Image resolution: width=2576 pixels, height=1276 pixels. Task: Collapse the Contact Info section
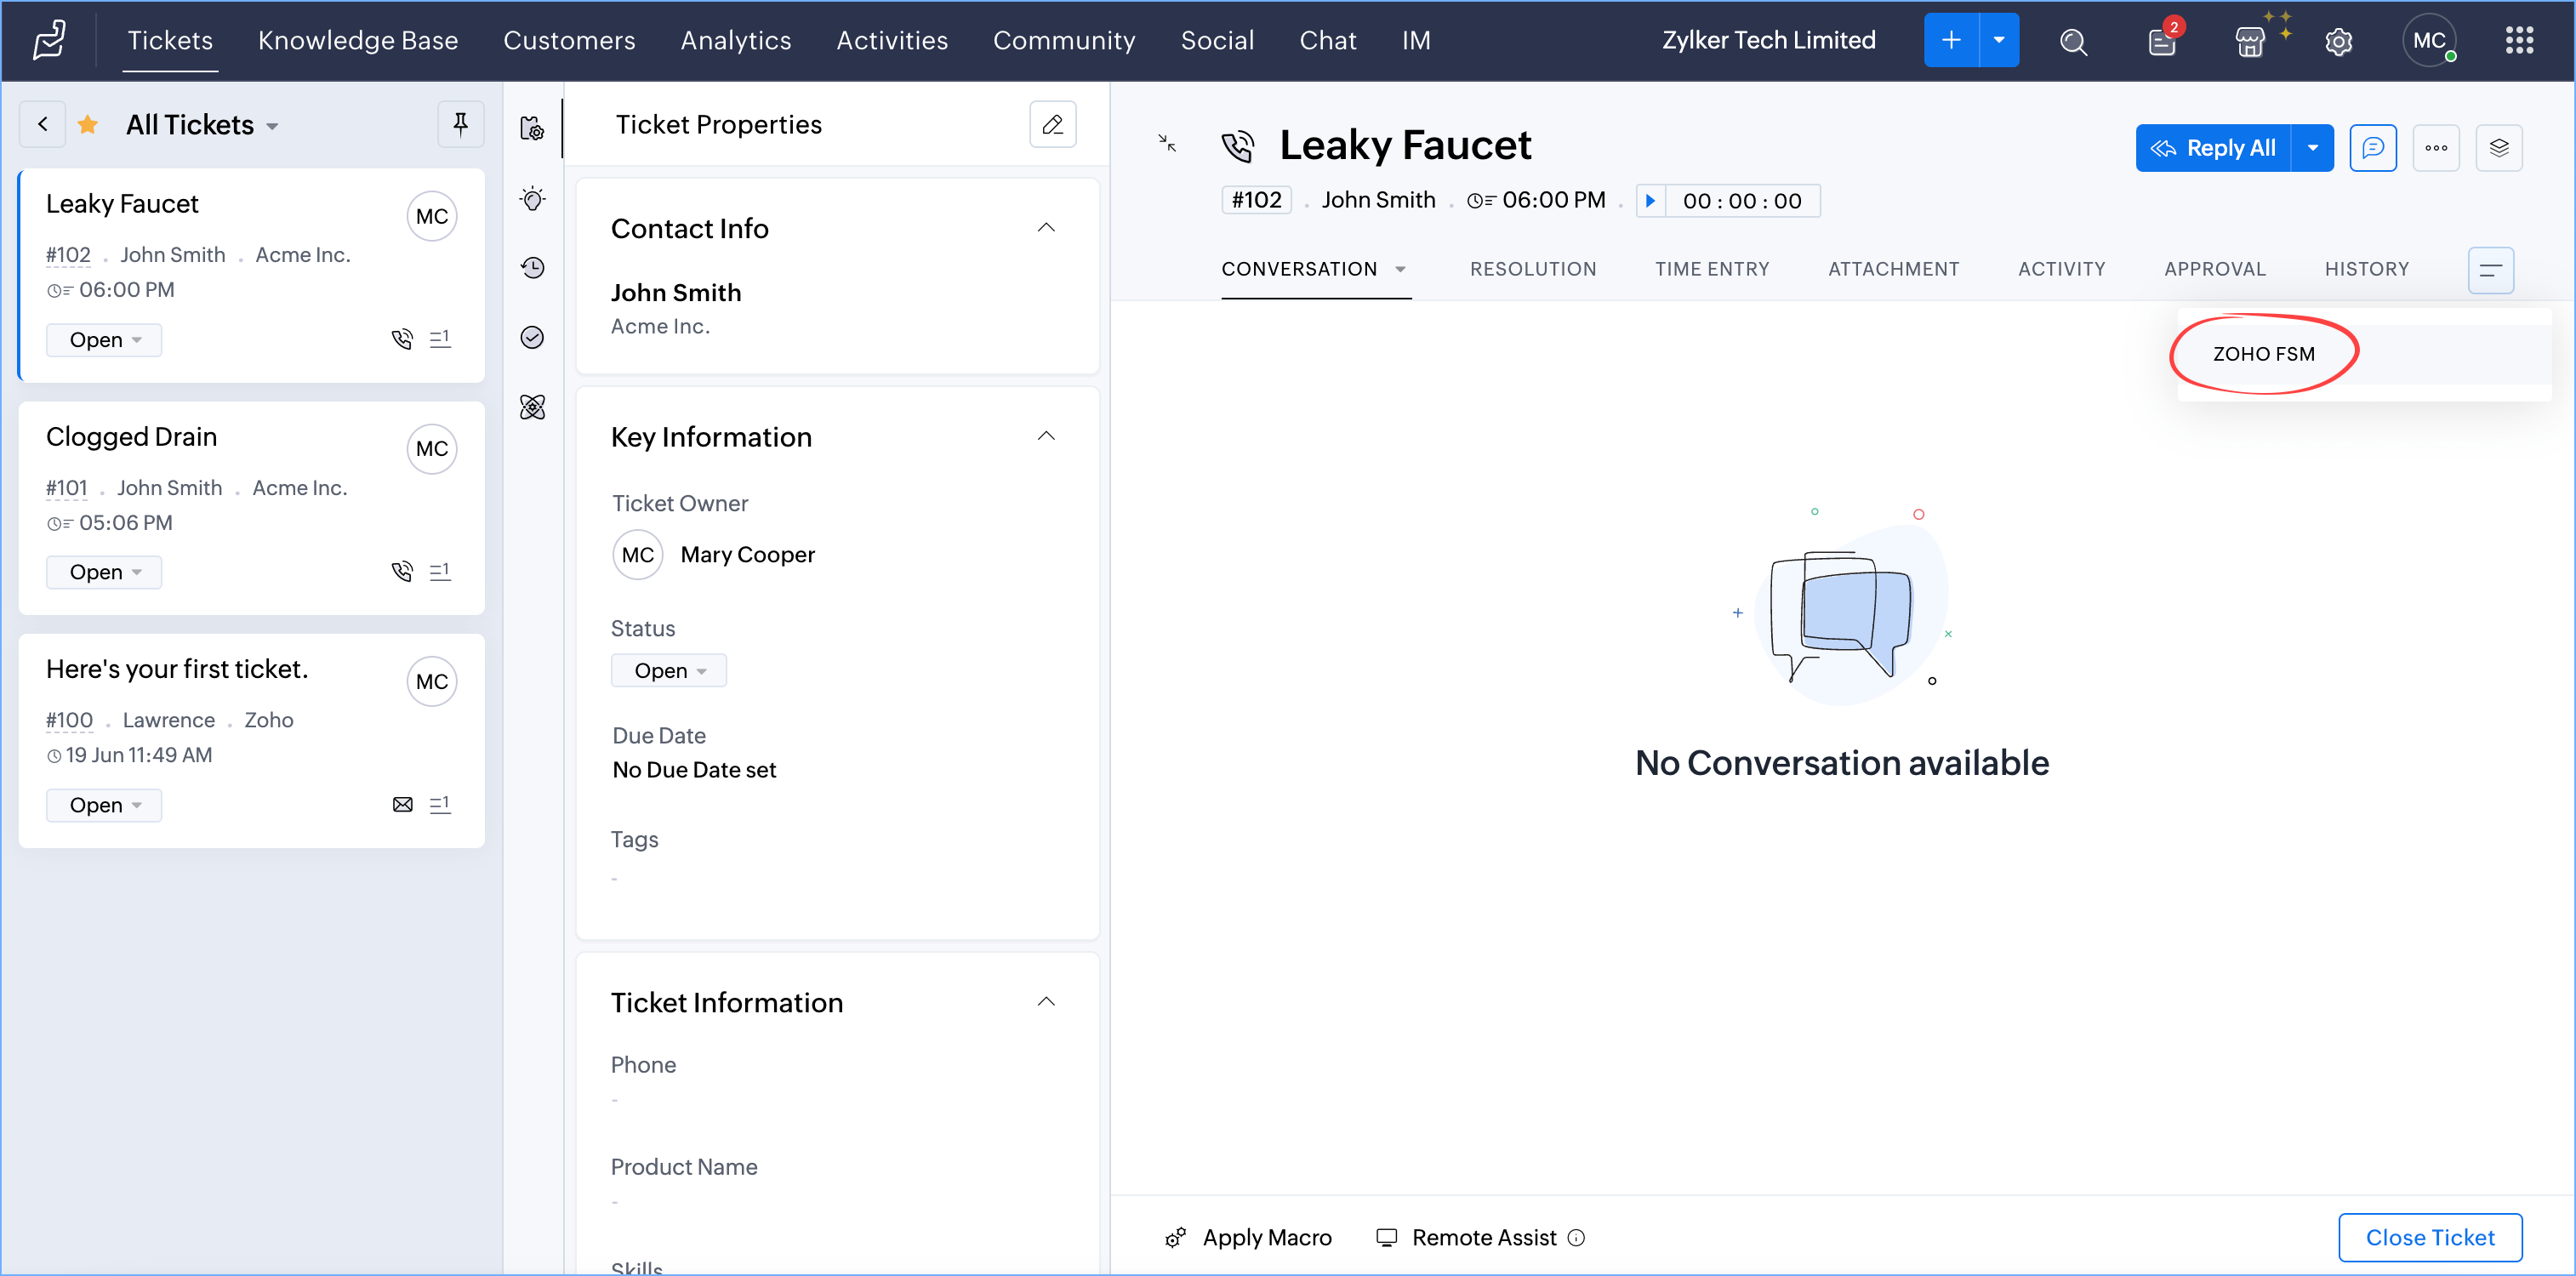(1045, 228)
